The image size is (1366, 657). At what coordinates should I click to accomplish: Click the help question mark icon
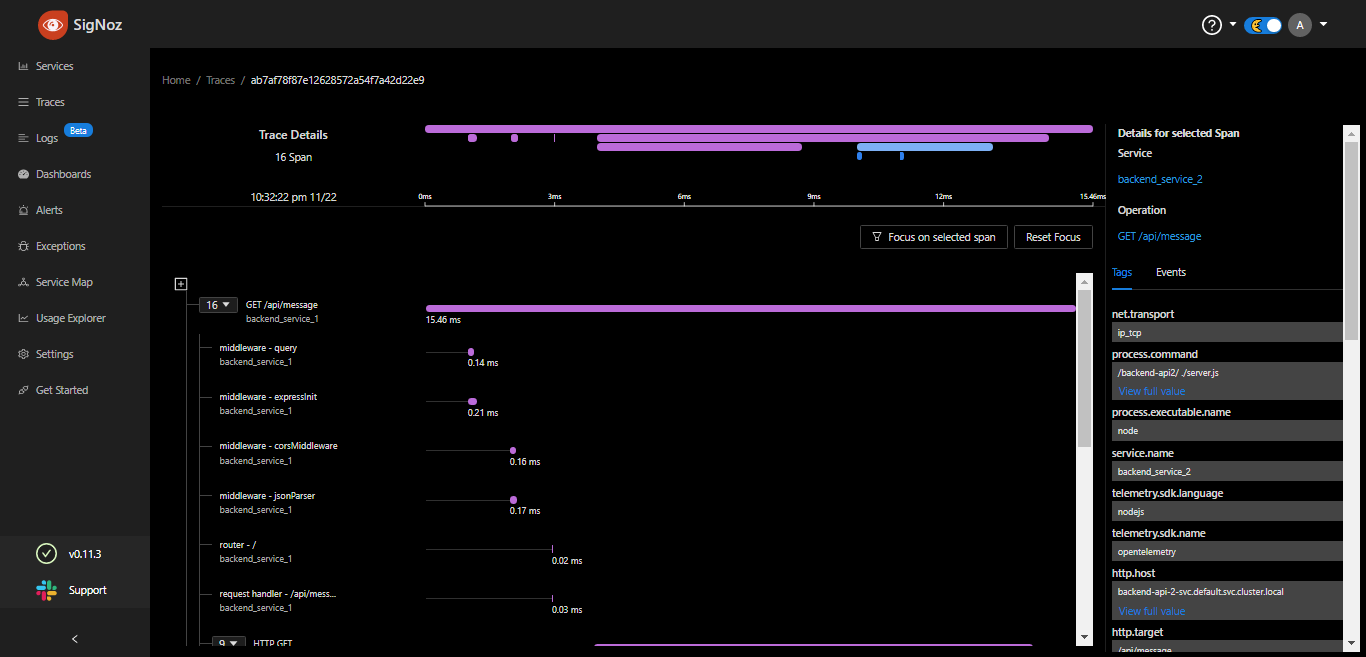pyautogui.click(x=1211, y=25)
